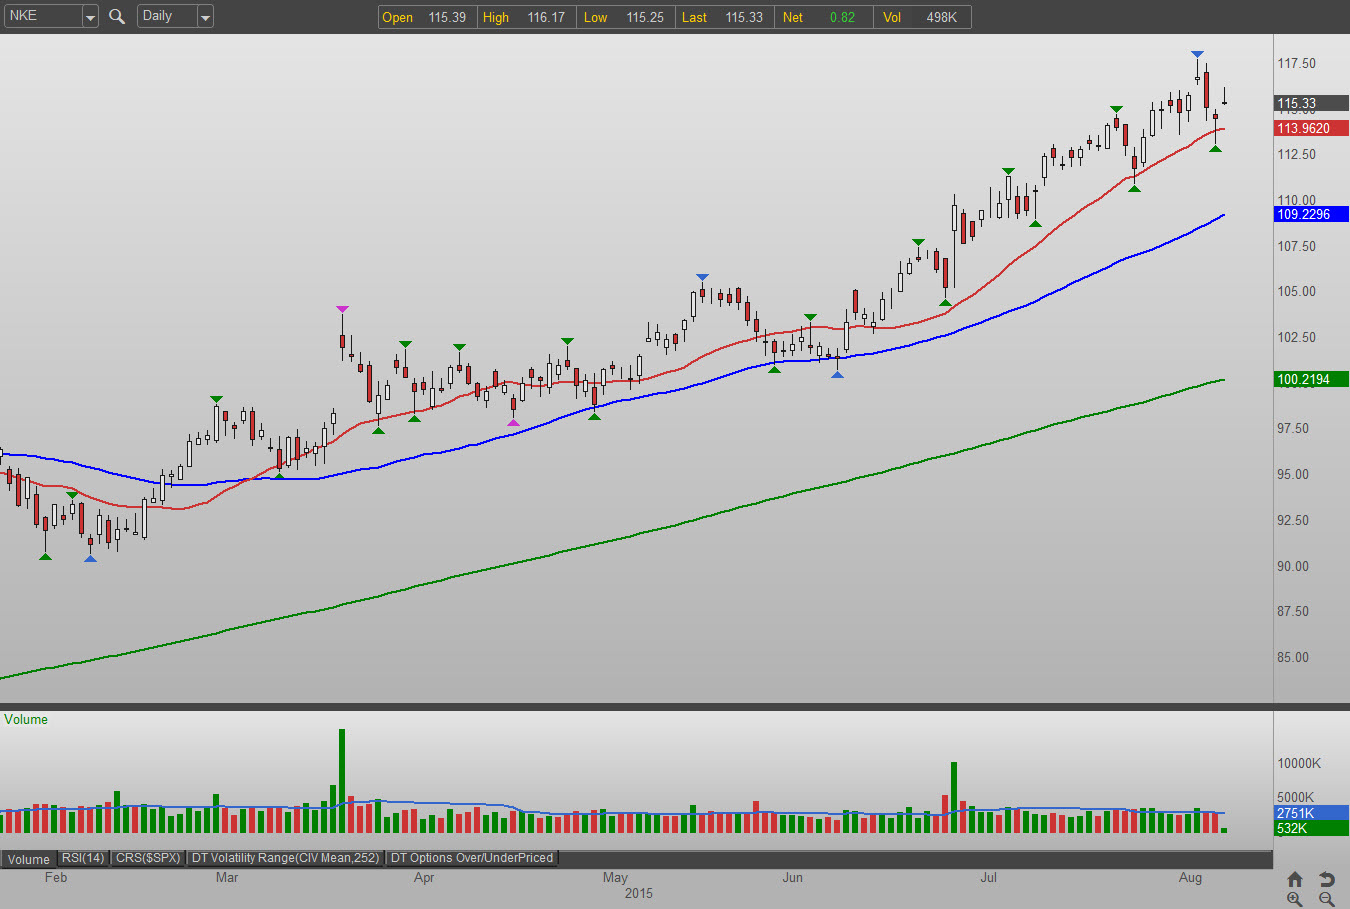This screenshot has height=909, width=1350.
Task: Click the Last price value 115.33
Action: click(x=744, y=17)
